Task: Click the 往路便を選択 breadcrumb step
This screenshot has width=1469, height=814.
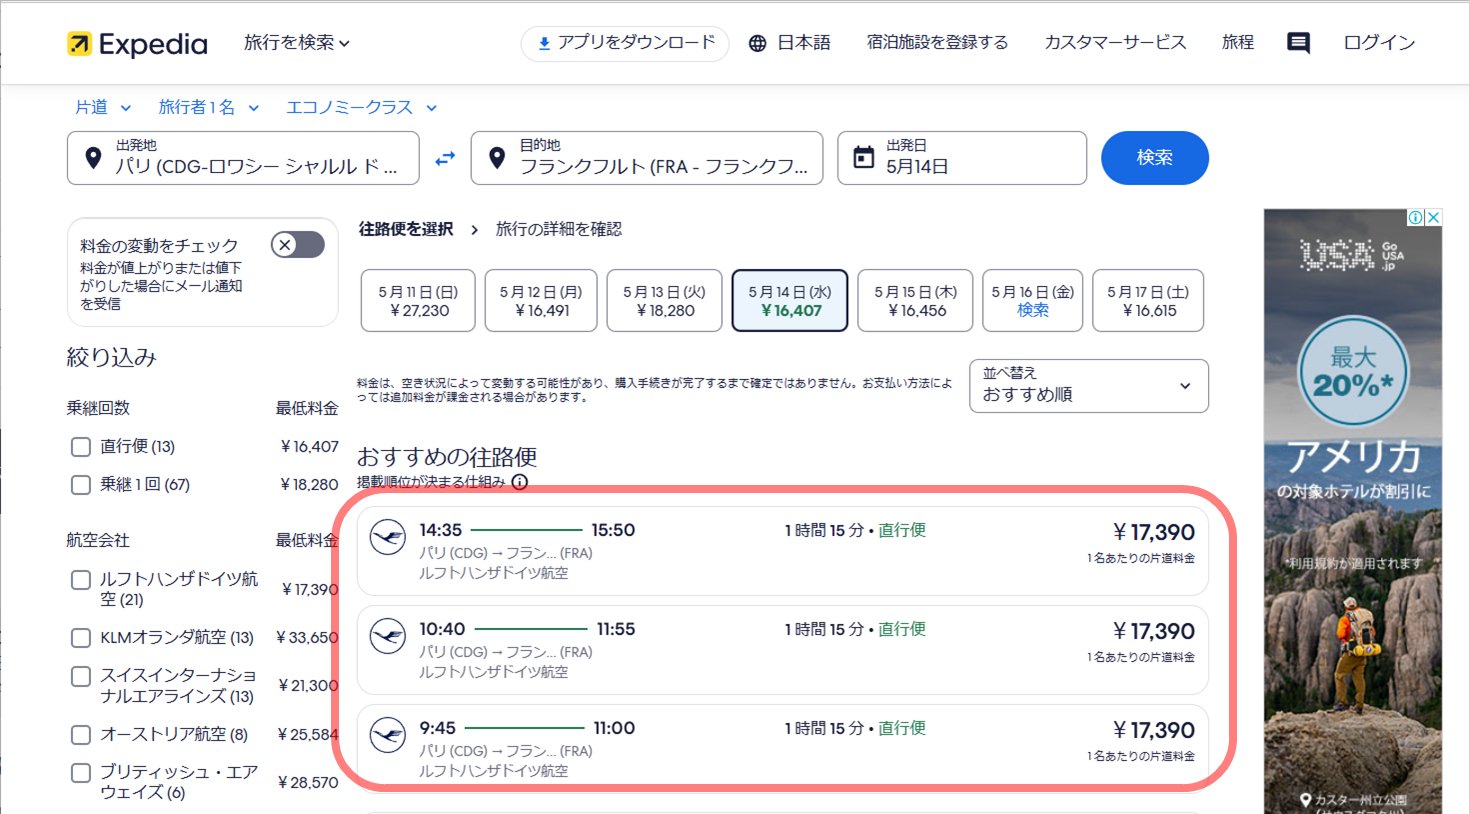Action: [x=406, y=229]
